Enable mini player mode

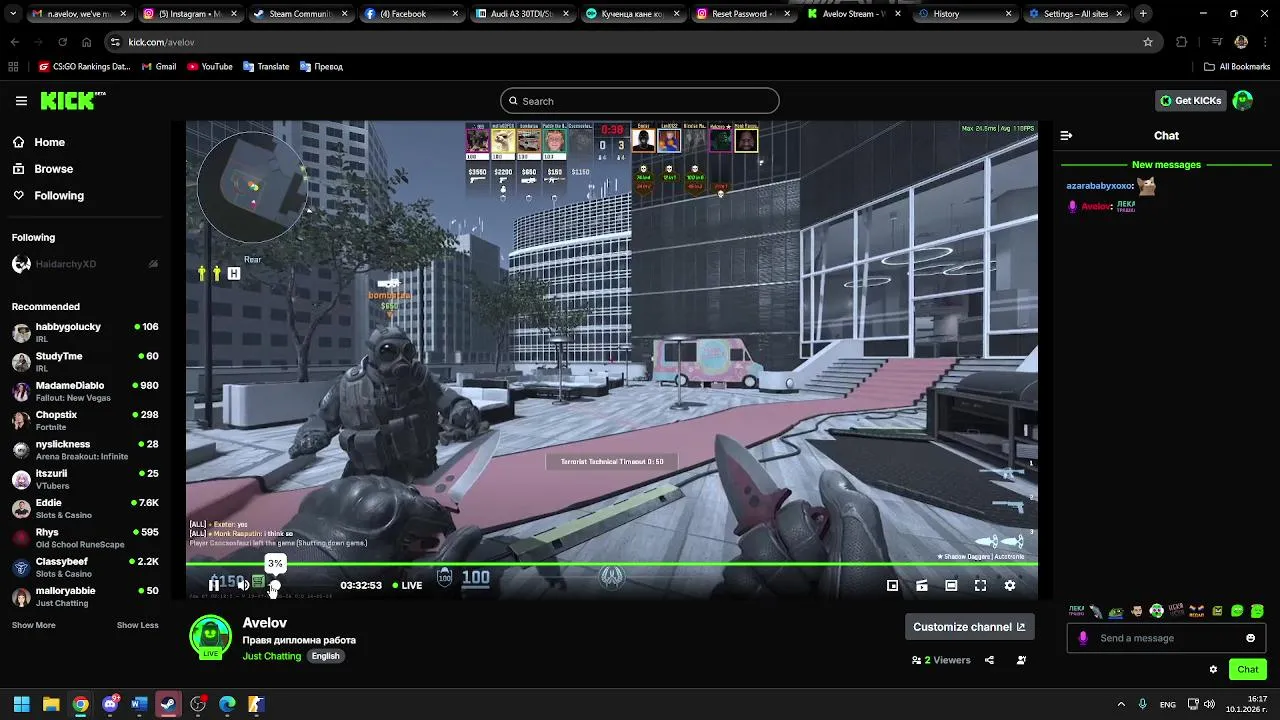893,586
